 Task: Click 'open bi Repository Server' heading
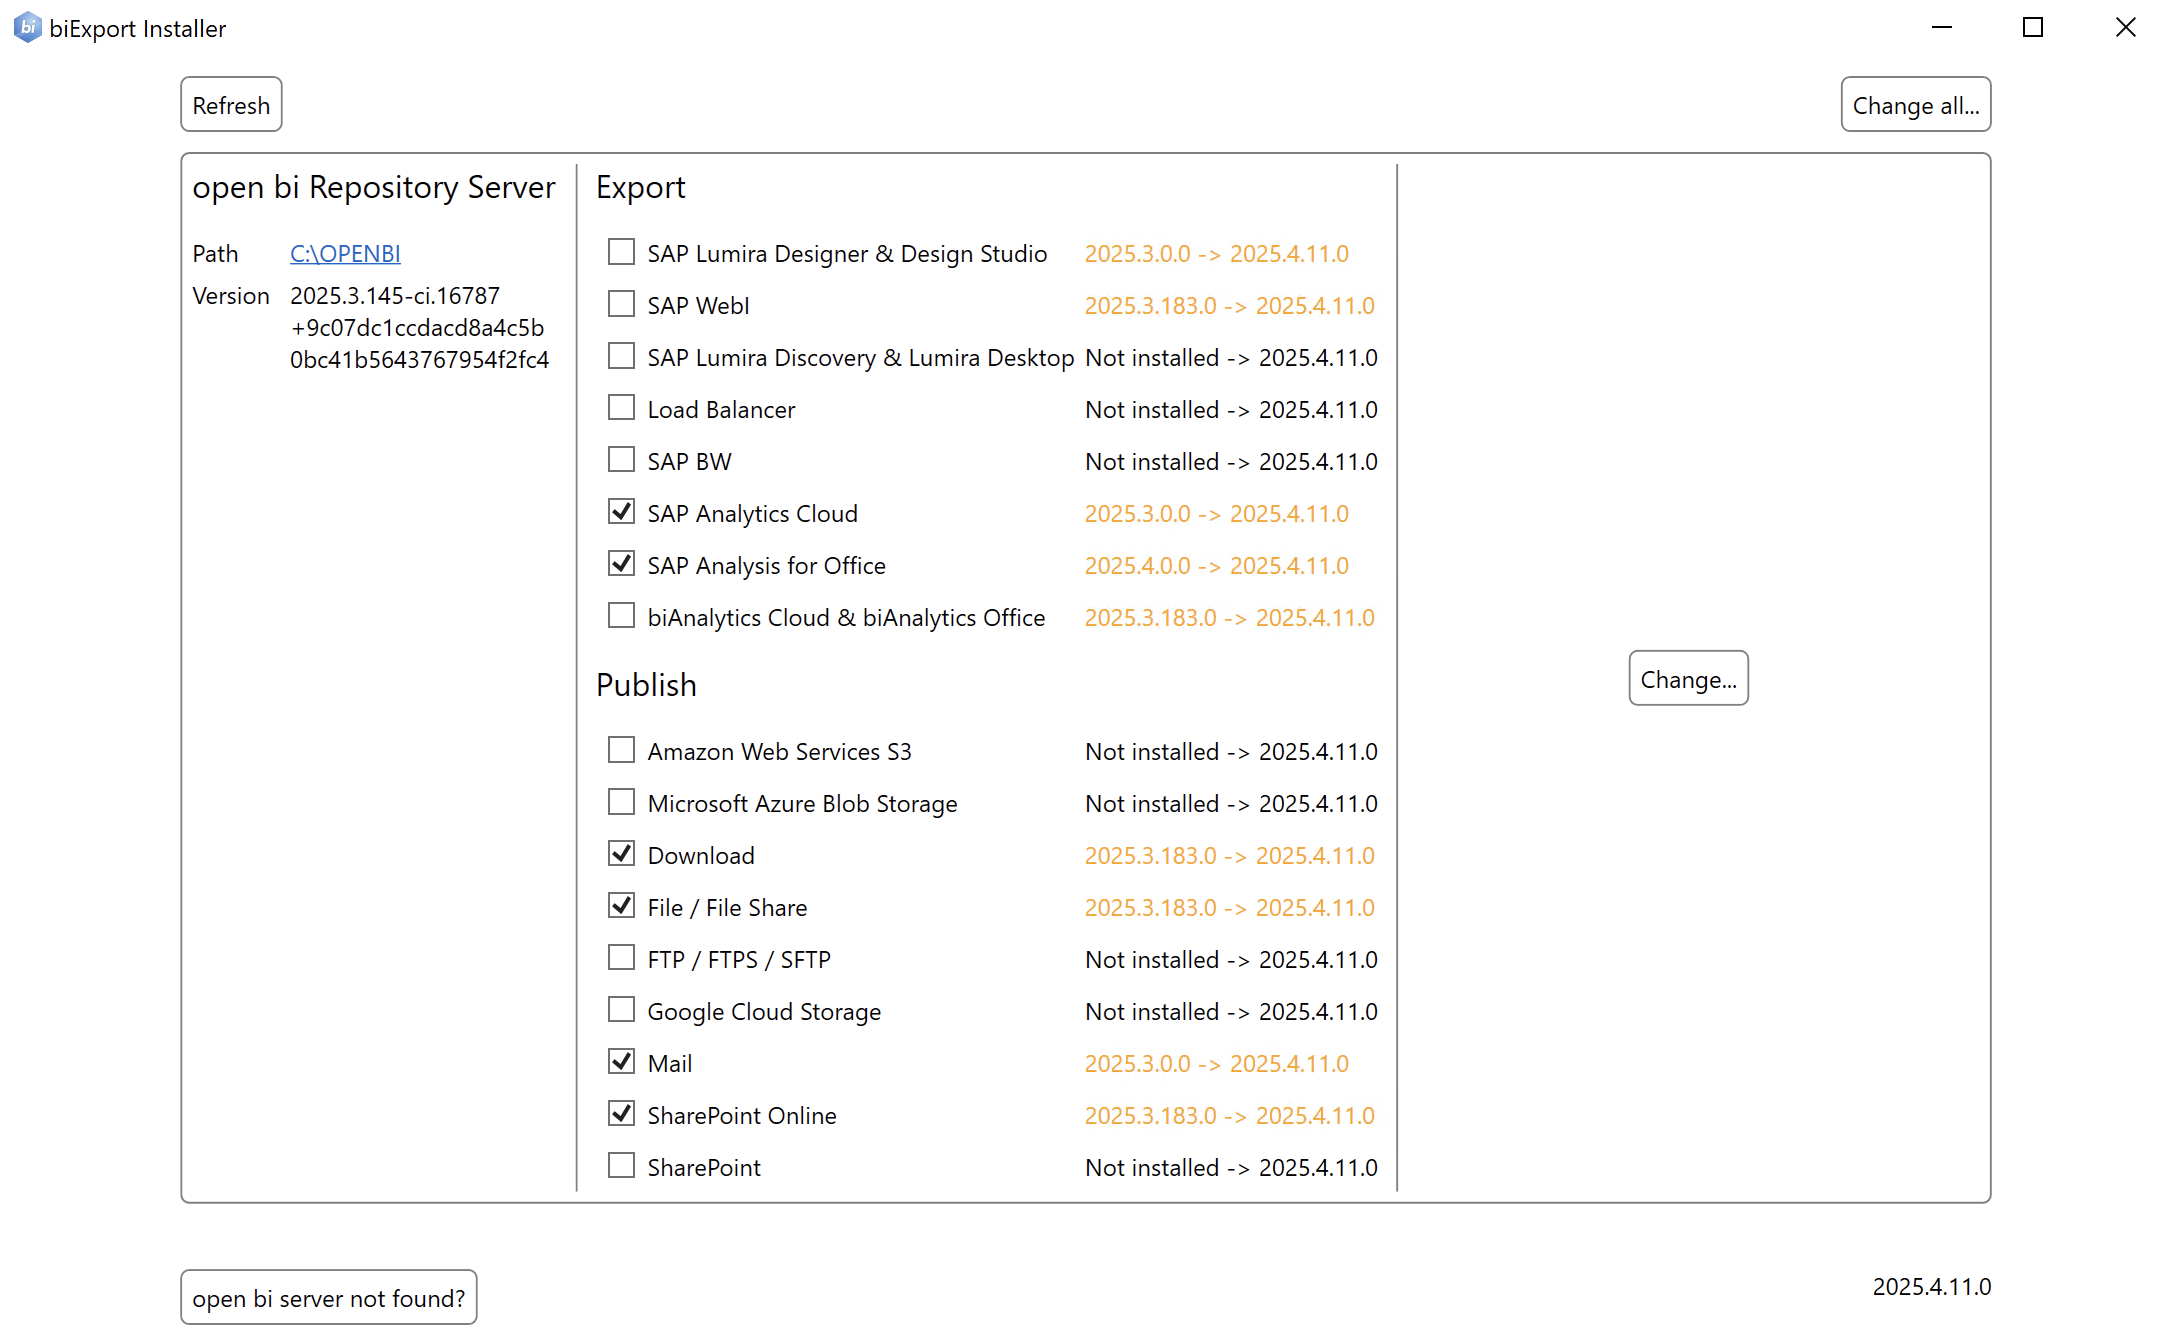click(x=374, y=188)
